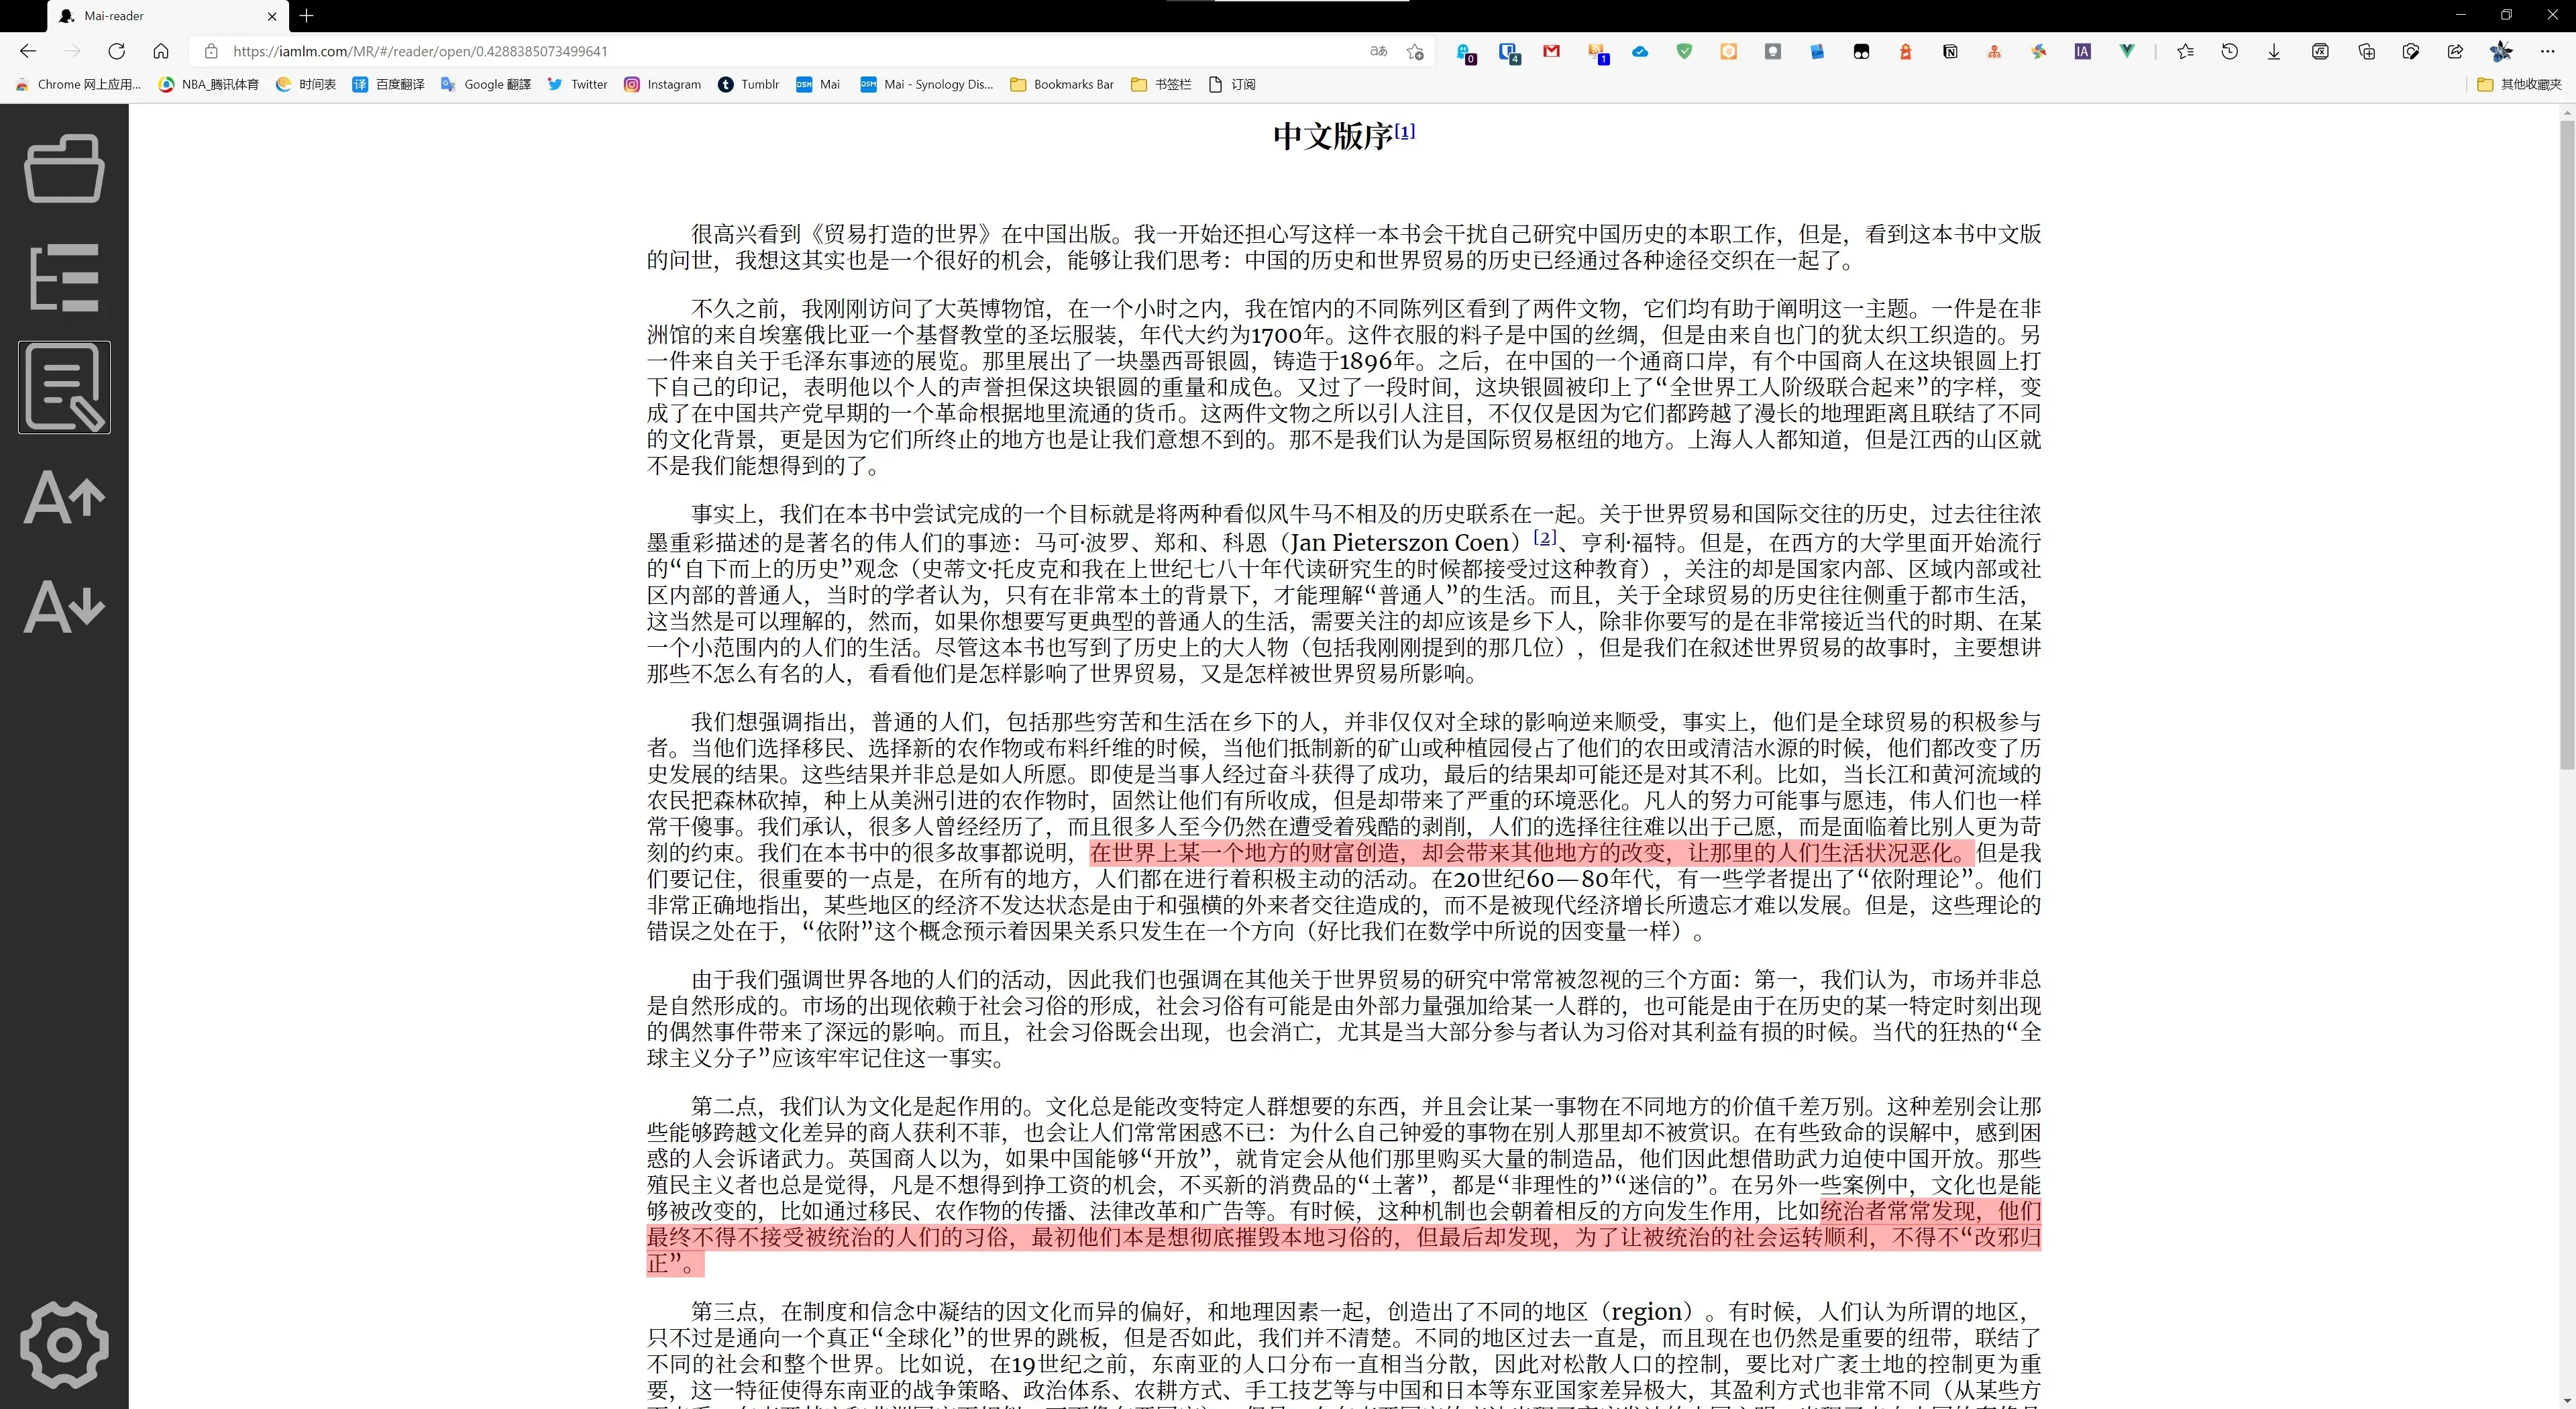
Task: View site information via the lock icon
Action: pyautogui.click(x=210, y=51)
